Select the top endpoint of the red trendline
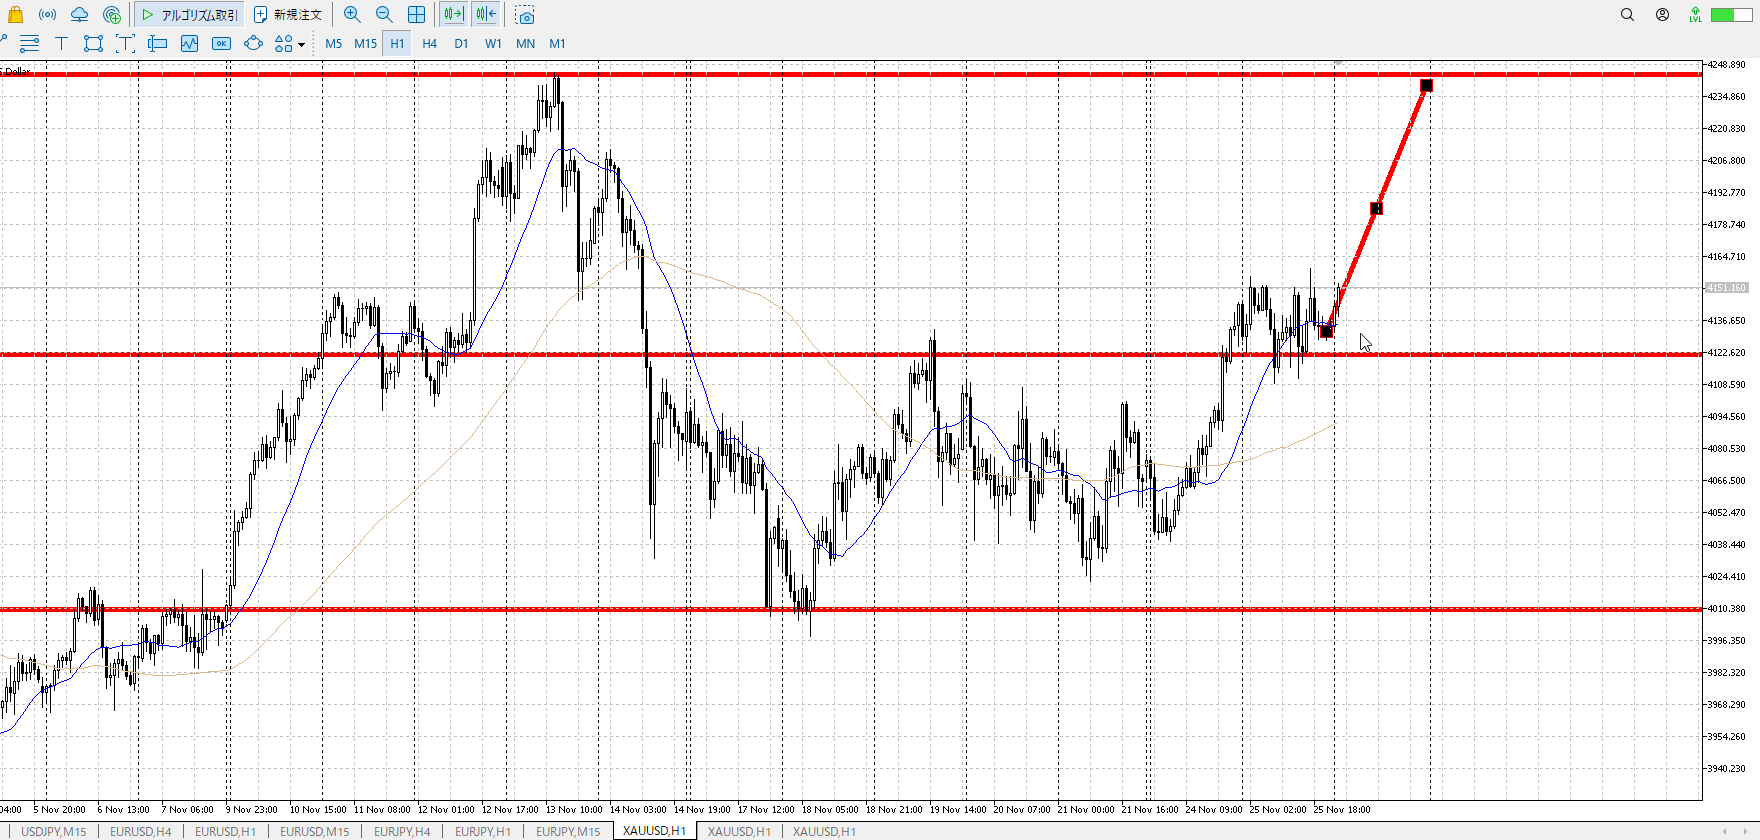 click(1426, 86)
